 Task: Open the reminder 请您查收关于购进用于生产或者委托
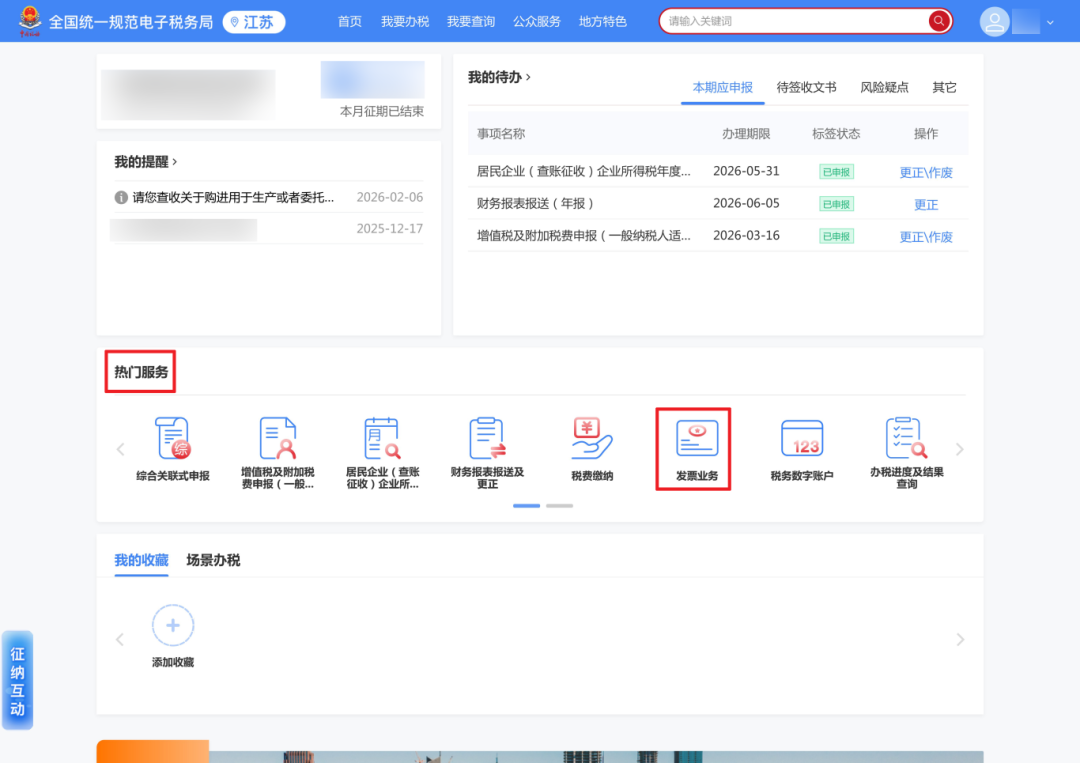click(x=233, y=198)
